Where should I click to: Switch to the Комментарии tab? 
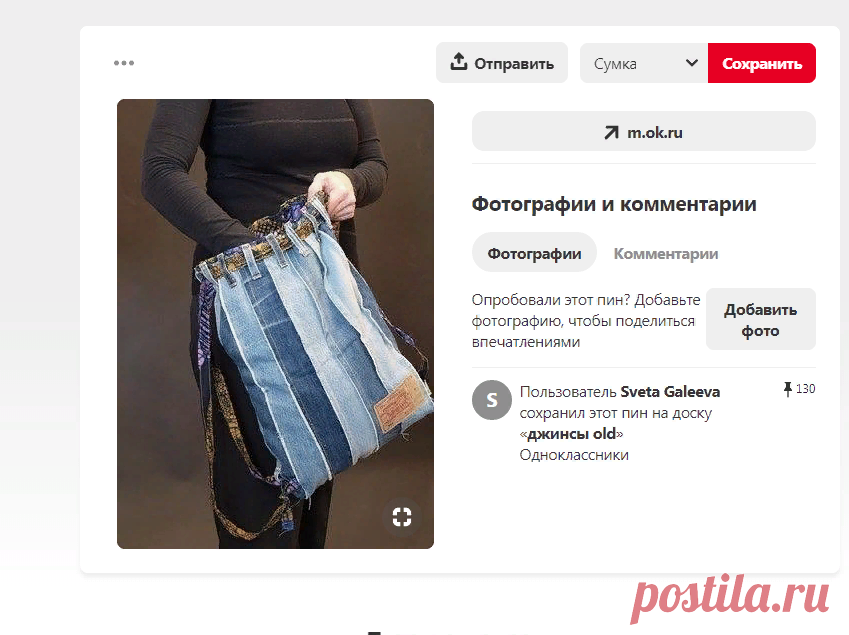point(665,253)
